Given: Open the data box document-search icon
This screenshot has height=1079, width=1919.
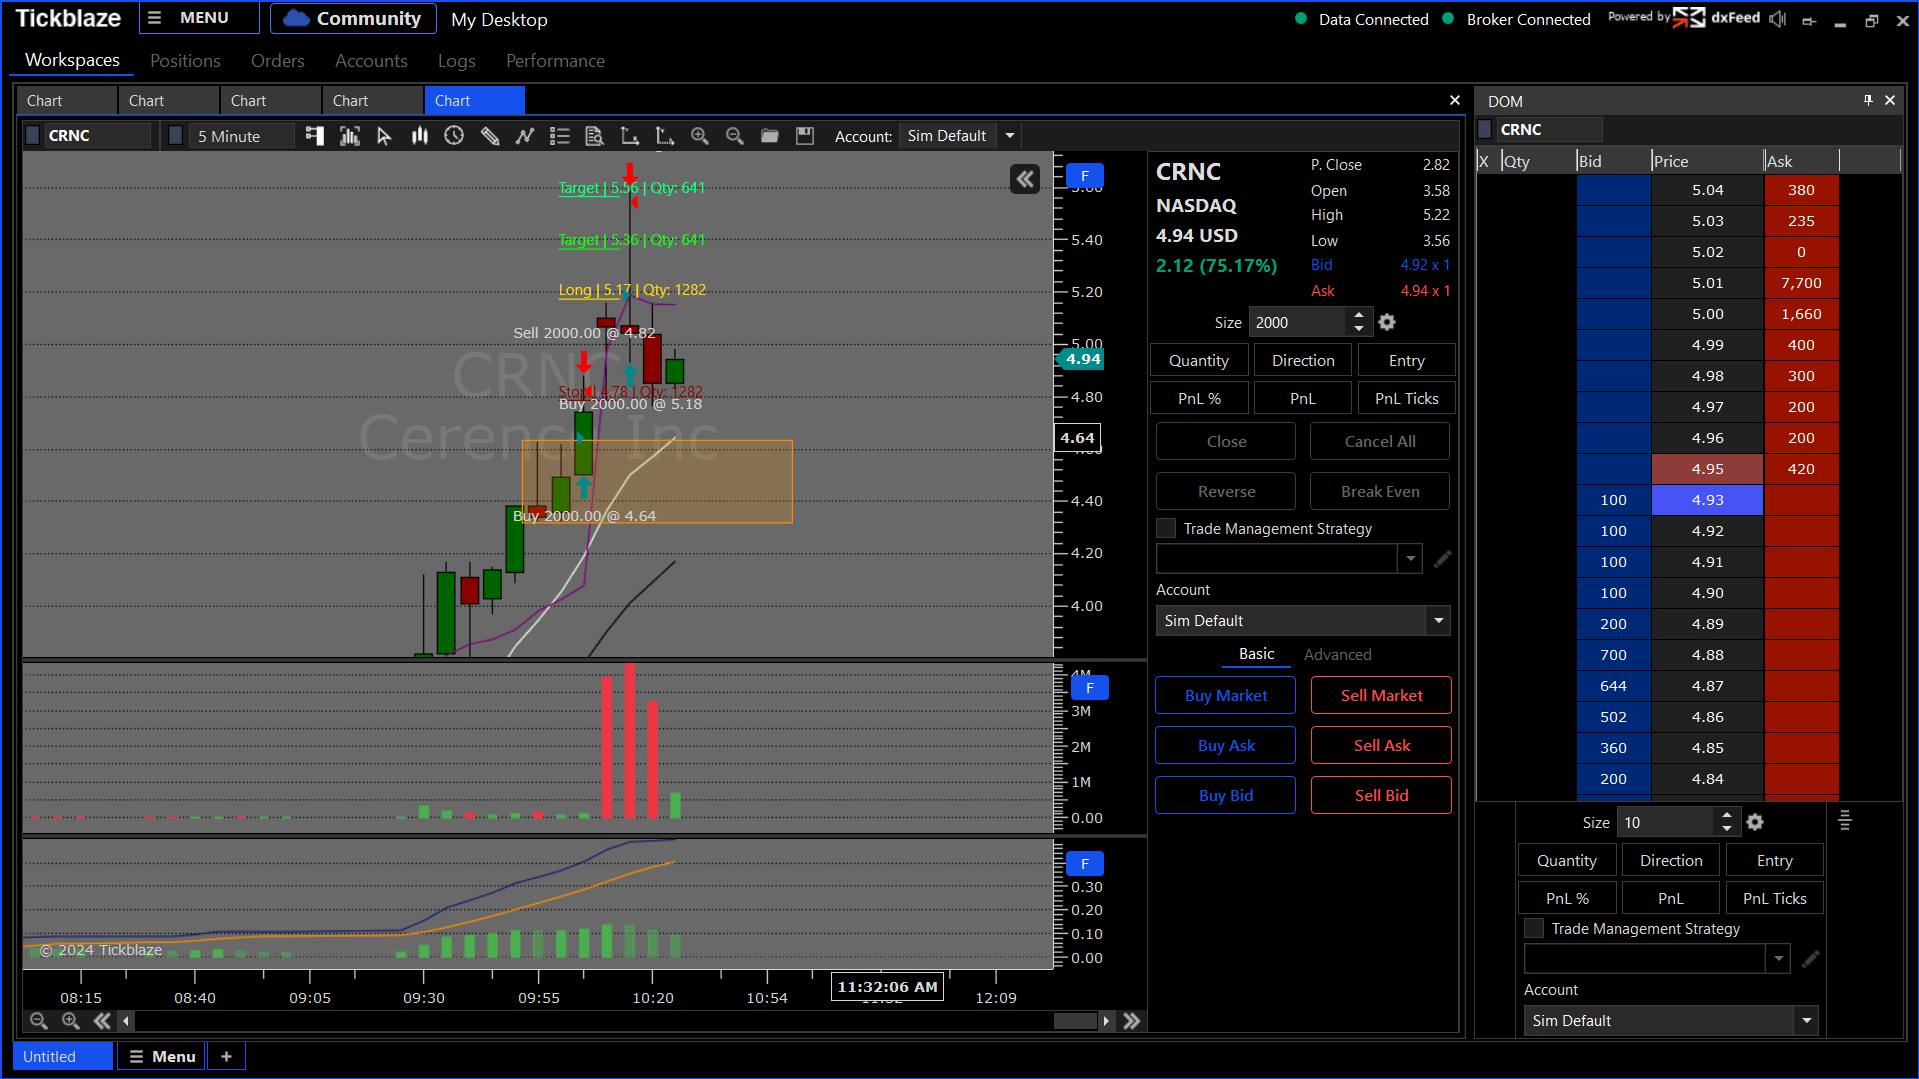Looking at the screenshot, I should [x=594, y=136].
